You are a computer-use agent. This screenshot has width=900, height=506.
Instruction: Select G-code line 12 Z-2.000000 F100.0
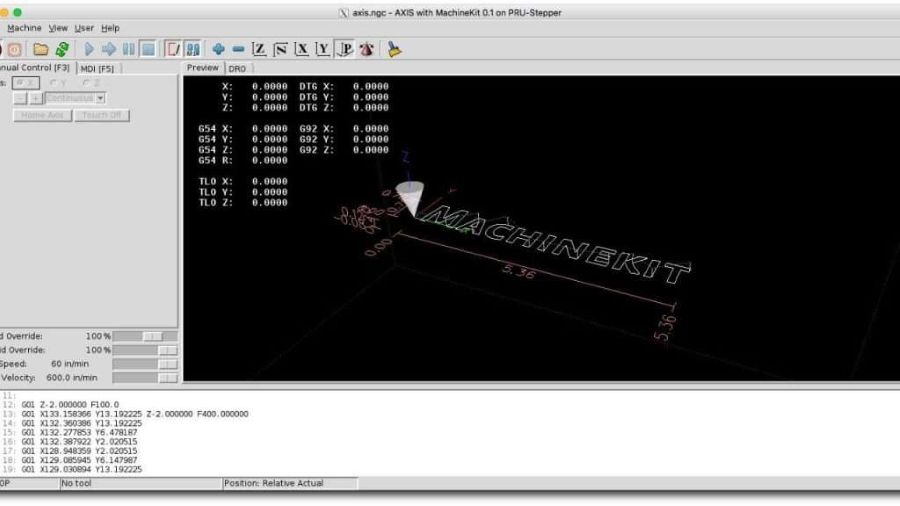point(70,404)
